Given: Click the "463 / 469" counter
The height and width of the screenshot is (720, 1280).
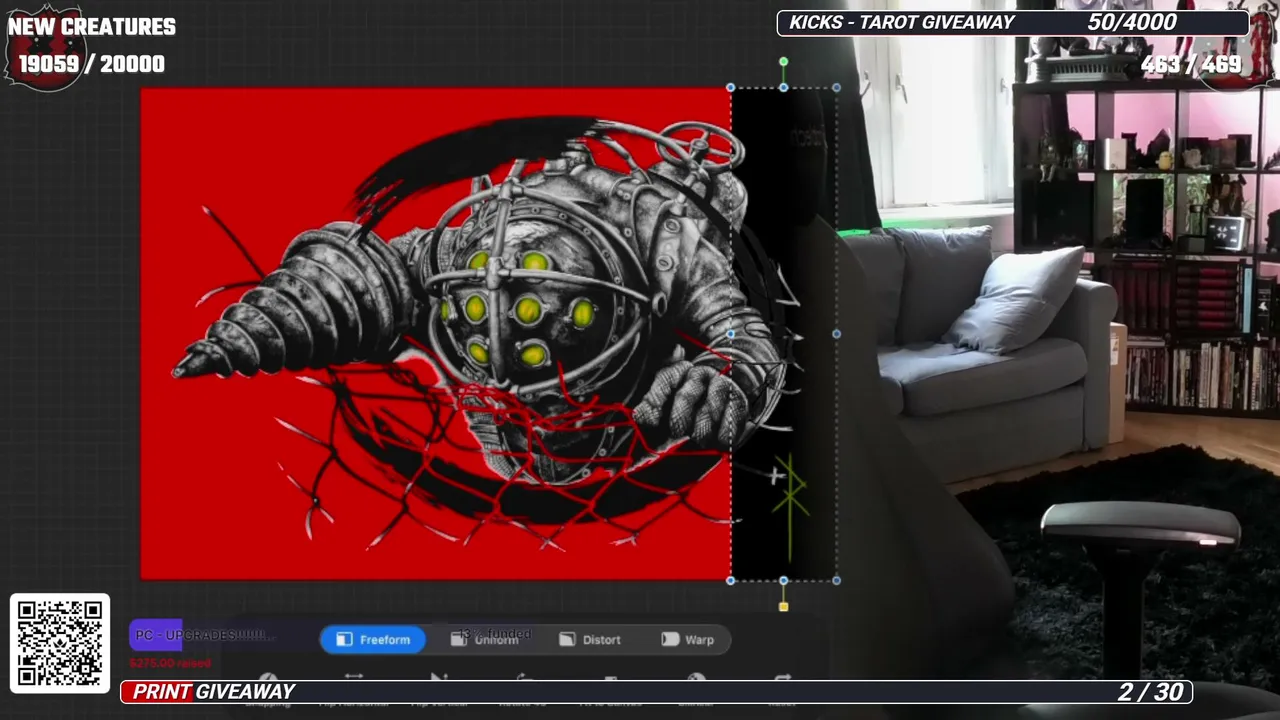Looking at the screenshot, I should 1191,64.
